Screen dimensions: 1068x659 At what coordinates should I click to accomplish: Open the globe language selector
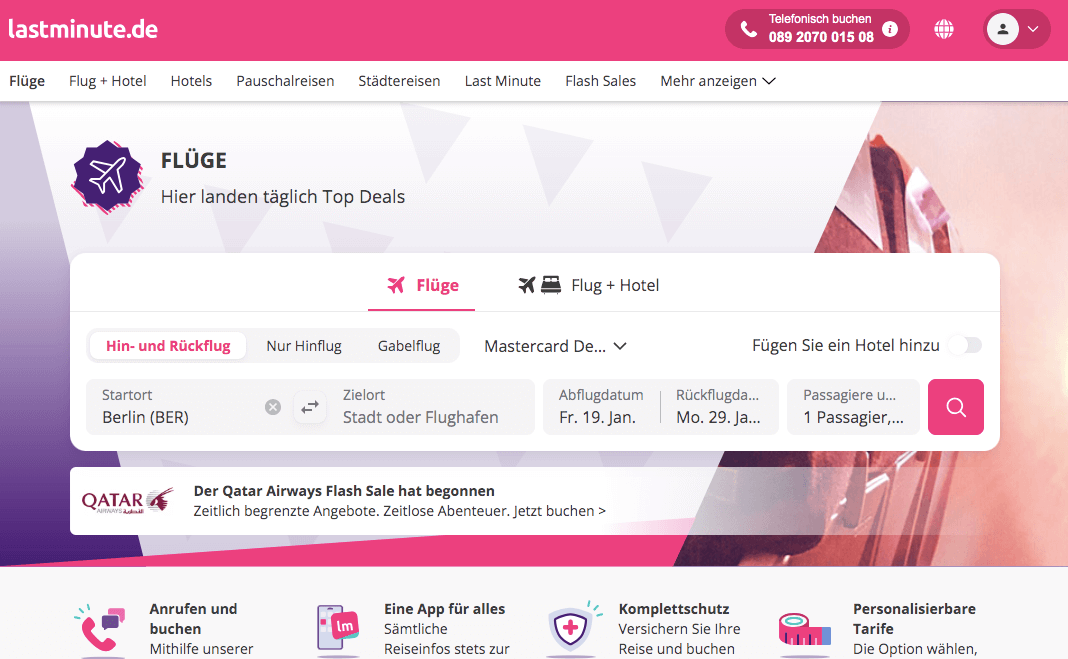[x=943, y=29]
